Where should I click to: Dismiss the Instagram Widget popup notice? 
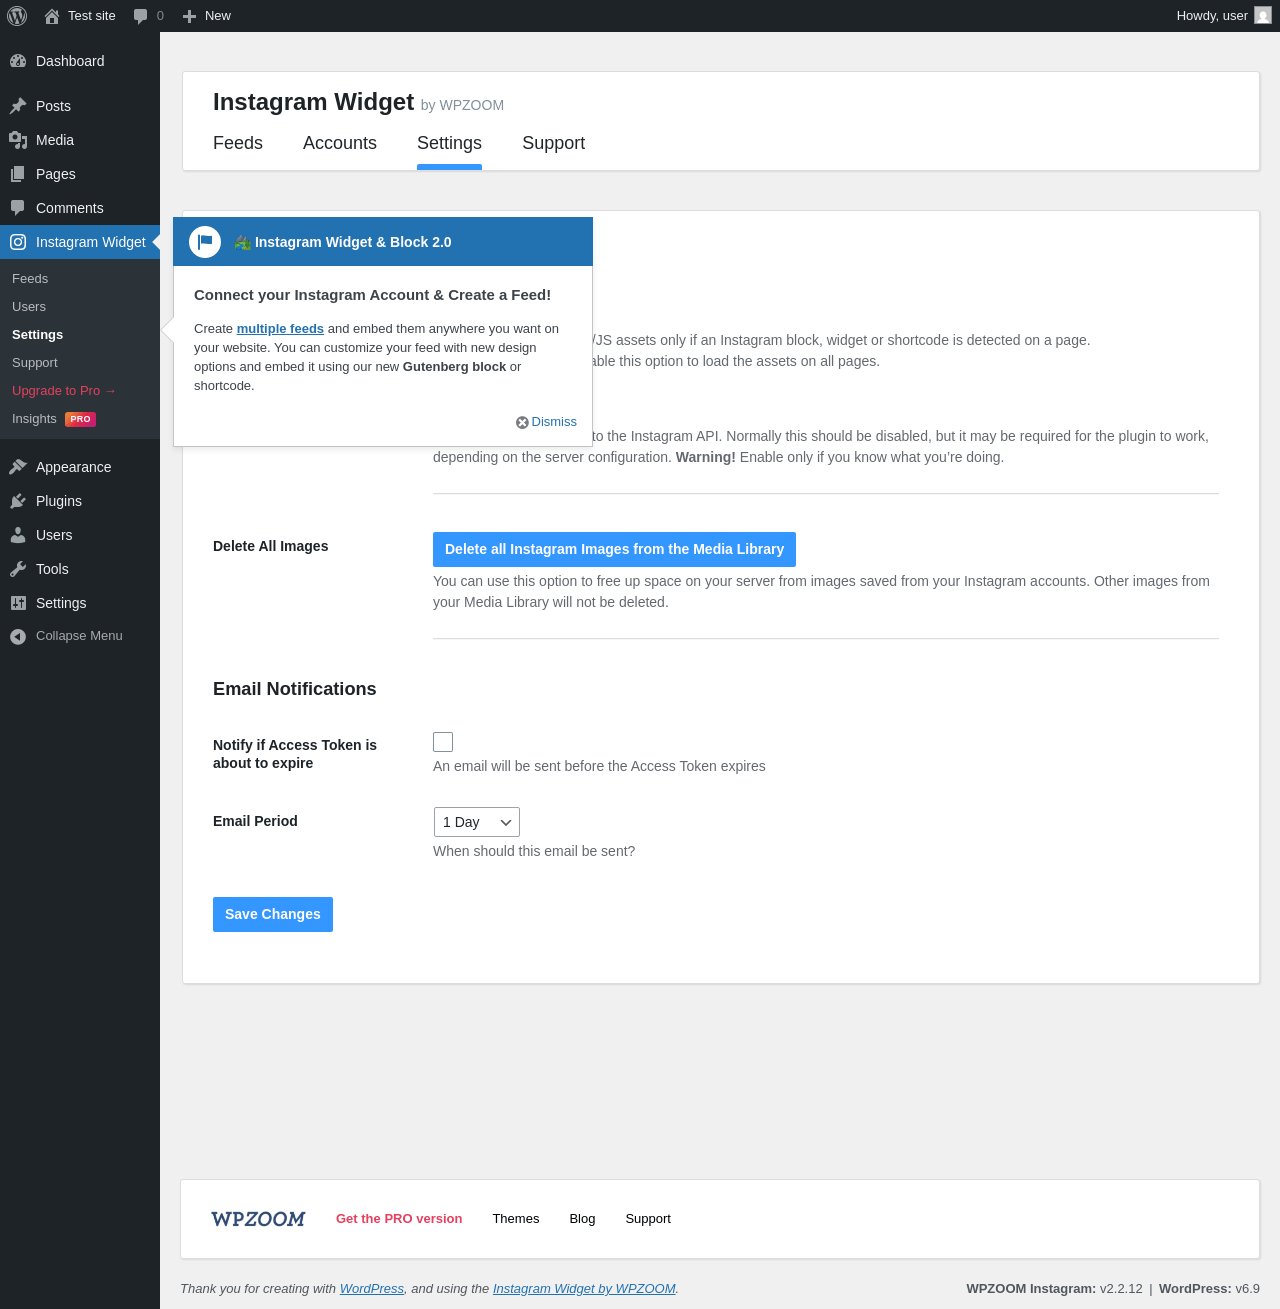pos(546,422)
